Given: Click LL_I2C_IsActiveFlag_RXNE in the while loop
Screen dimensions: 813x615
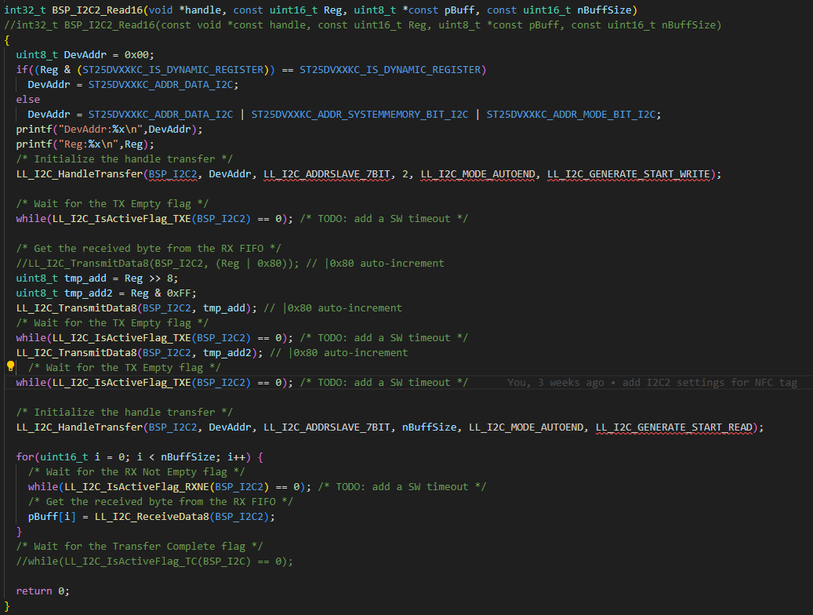Looking at the screenshot, I should [x=137, y=486].
